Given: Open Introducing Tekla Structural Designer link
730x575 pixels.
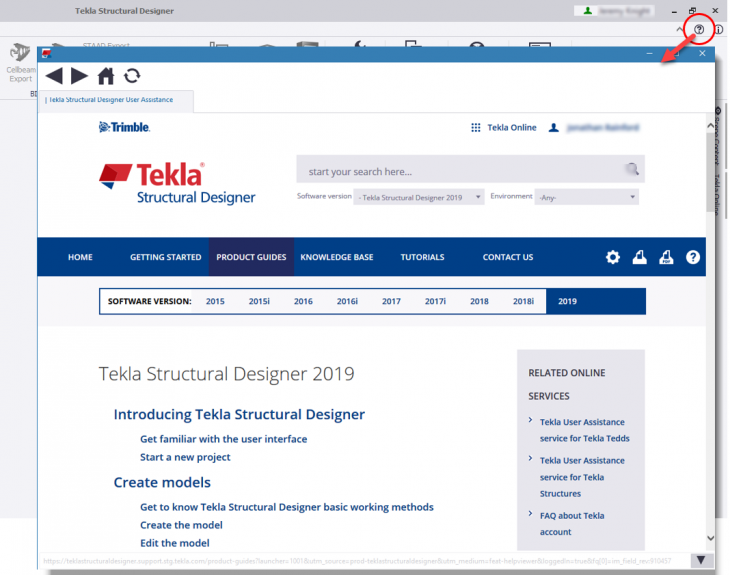Looking at the screenshot, I should click(239, 414).
